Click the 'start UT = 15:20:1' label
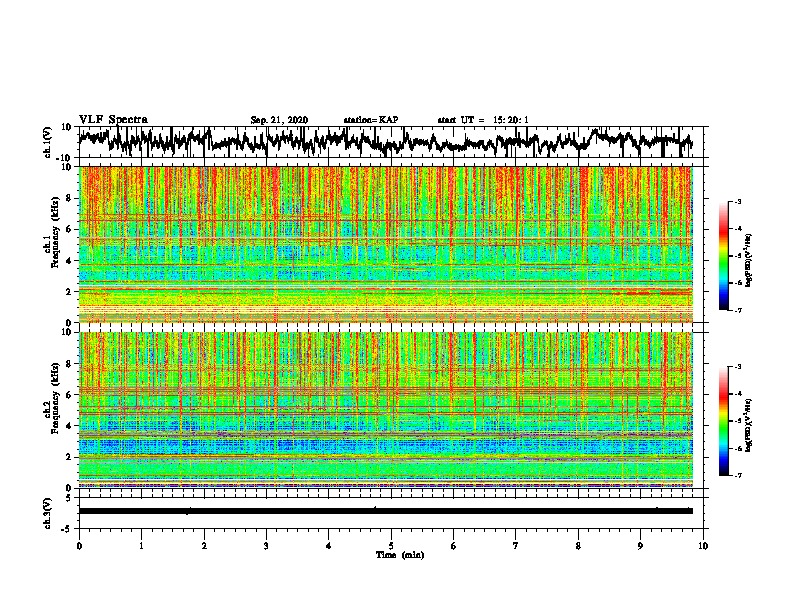 pyautogui.click(x=482, y=120)
